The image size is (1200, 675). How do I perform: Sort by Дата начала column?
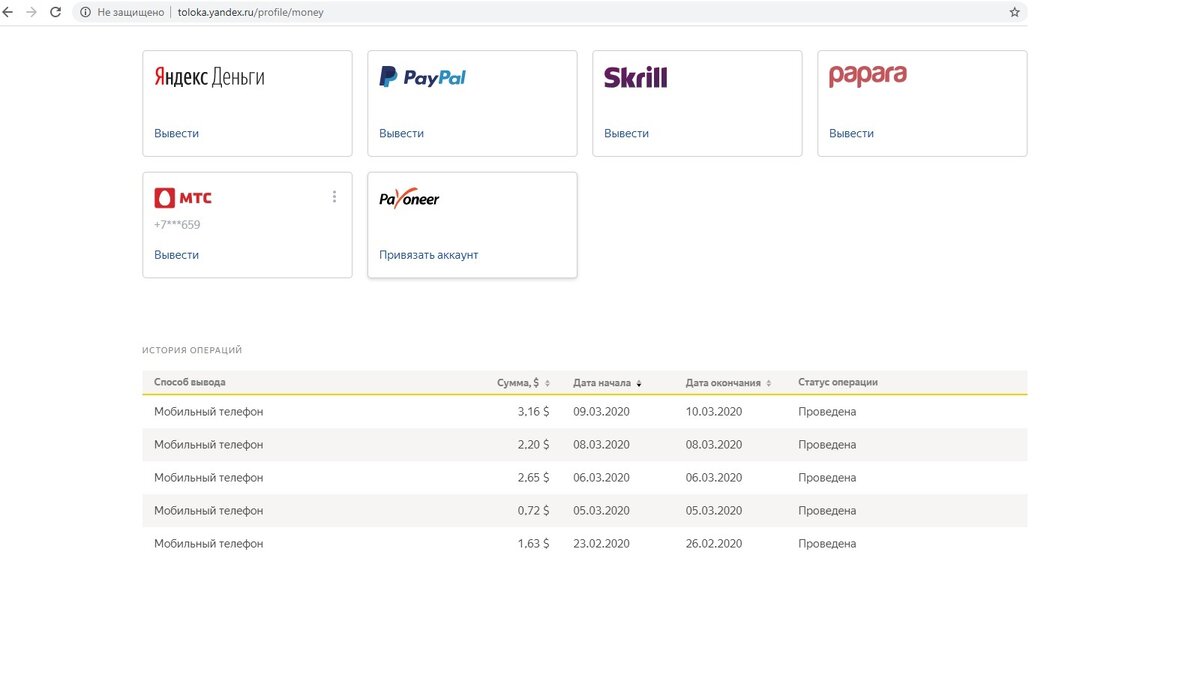click(607, 383)
